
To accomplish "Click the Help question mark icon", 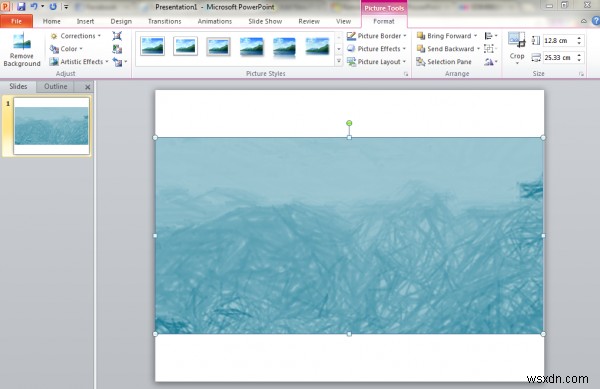I will [x=596, y=21].
